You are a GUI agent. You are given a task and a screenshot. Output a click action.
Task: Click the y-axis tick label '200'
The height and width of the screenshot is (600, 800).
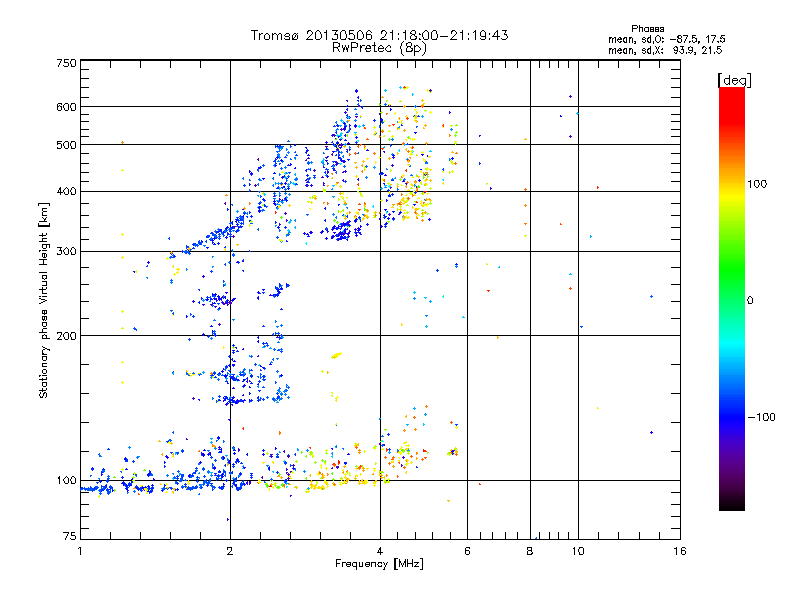[x=66, y=336]
